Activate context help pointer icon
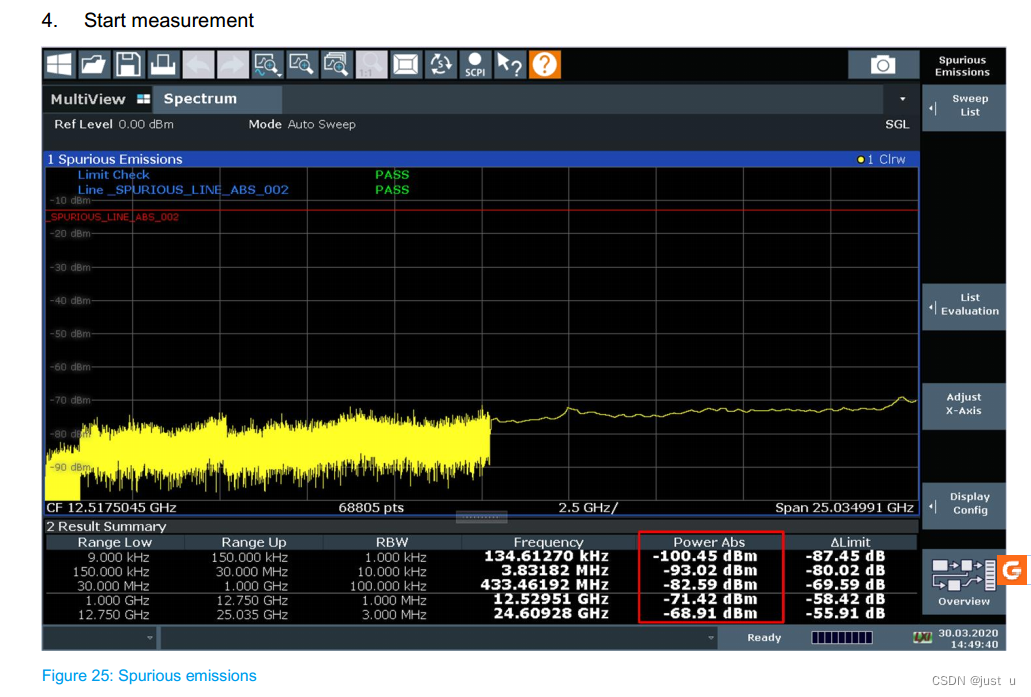The image size is (1031, 697). click(x=510, y=65)
